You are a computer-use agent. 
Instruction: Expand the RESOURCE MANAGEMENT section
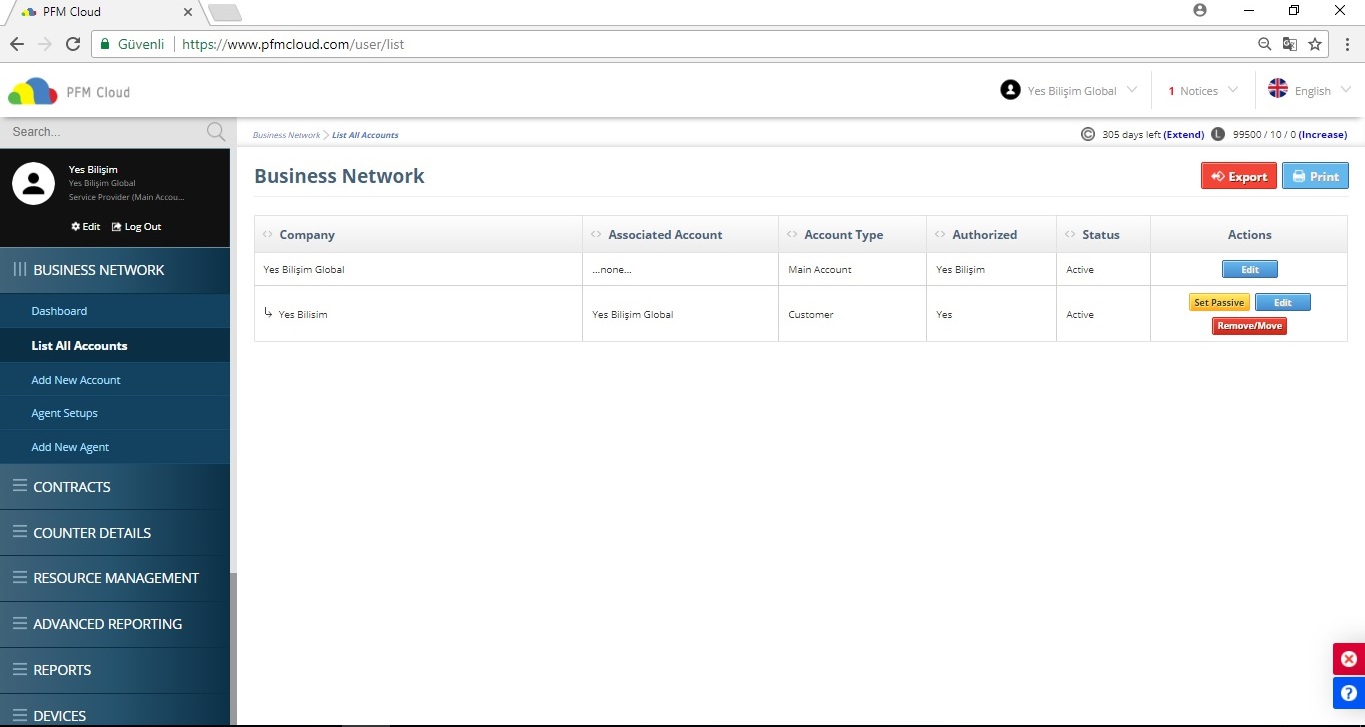coord(115,578)
